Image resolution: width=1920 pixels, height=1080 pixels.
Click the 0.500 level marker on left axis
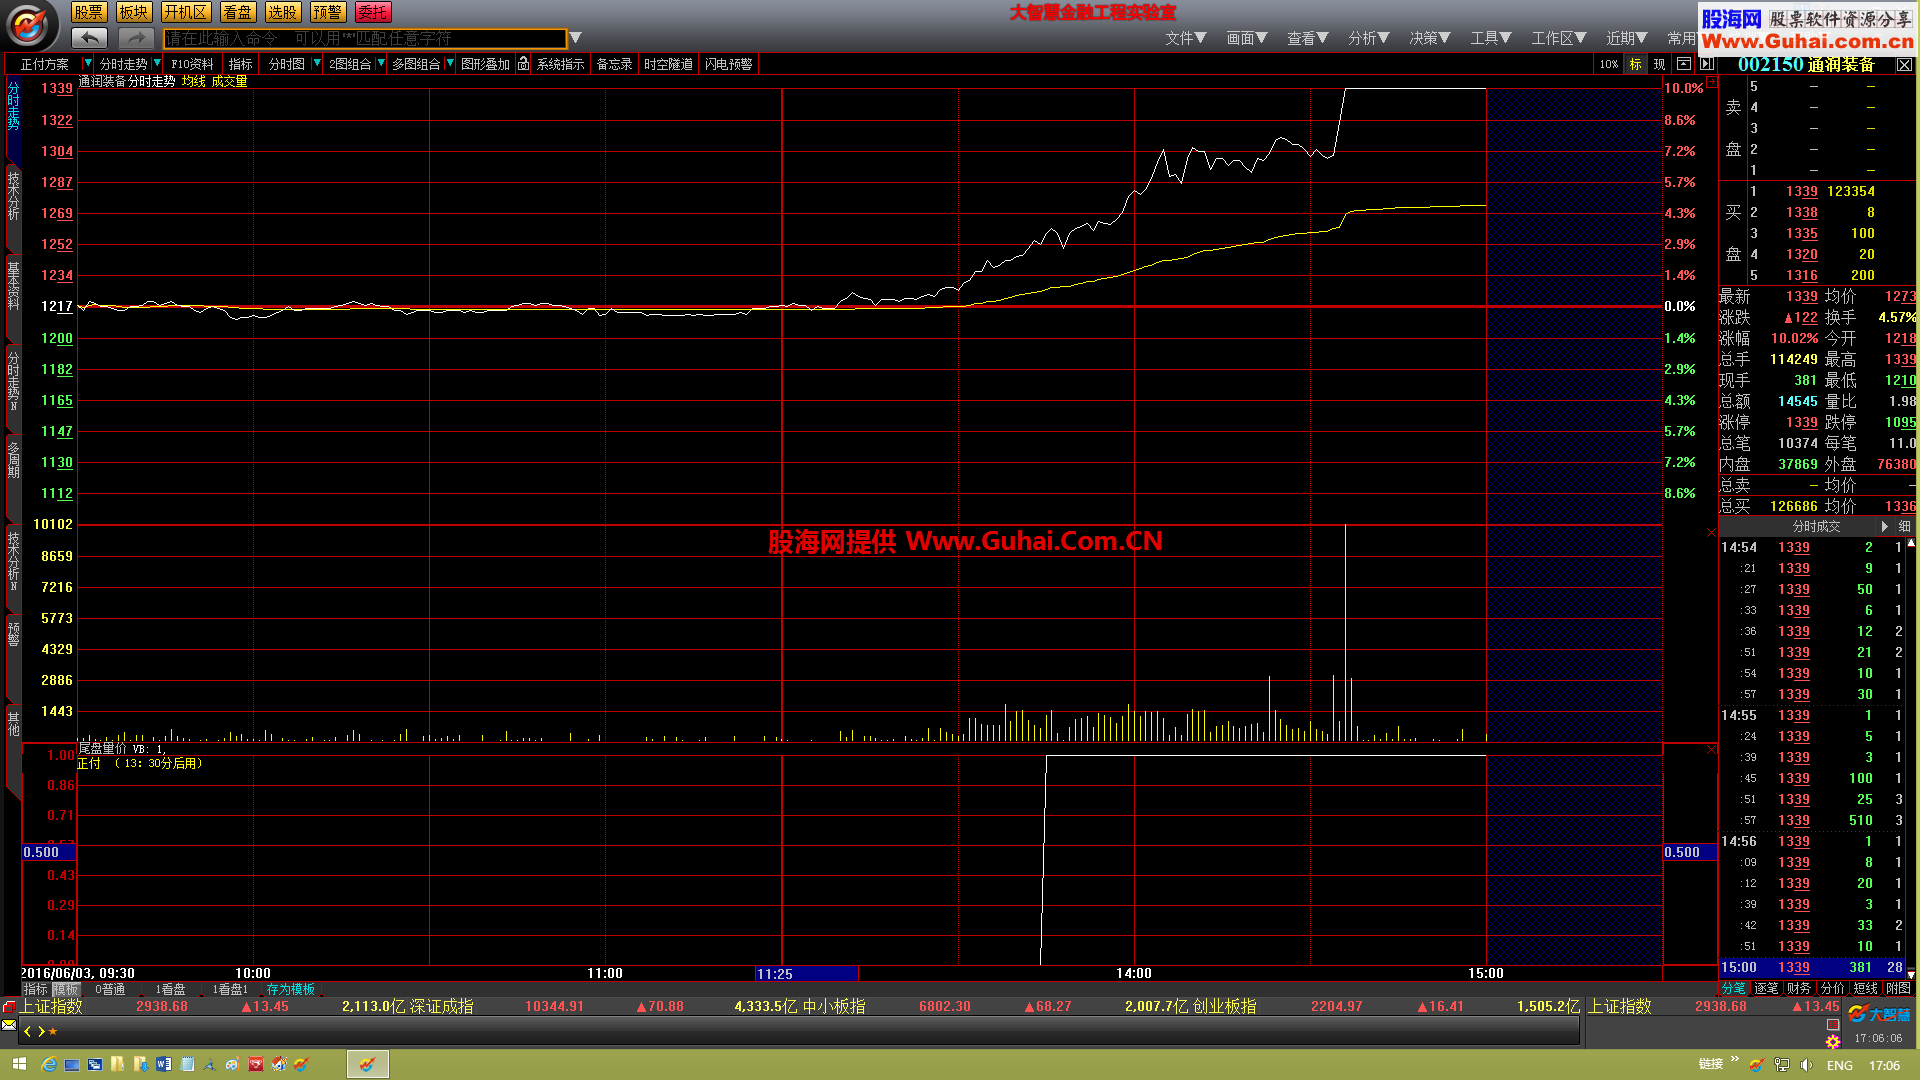click(49, 852)
